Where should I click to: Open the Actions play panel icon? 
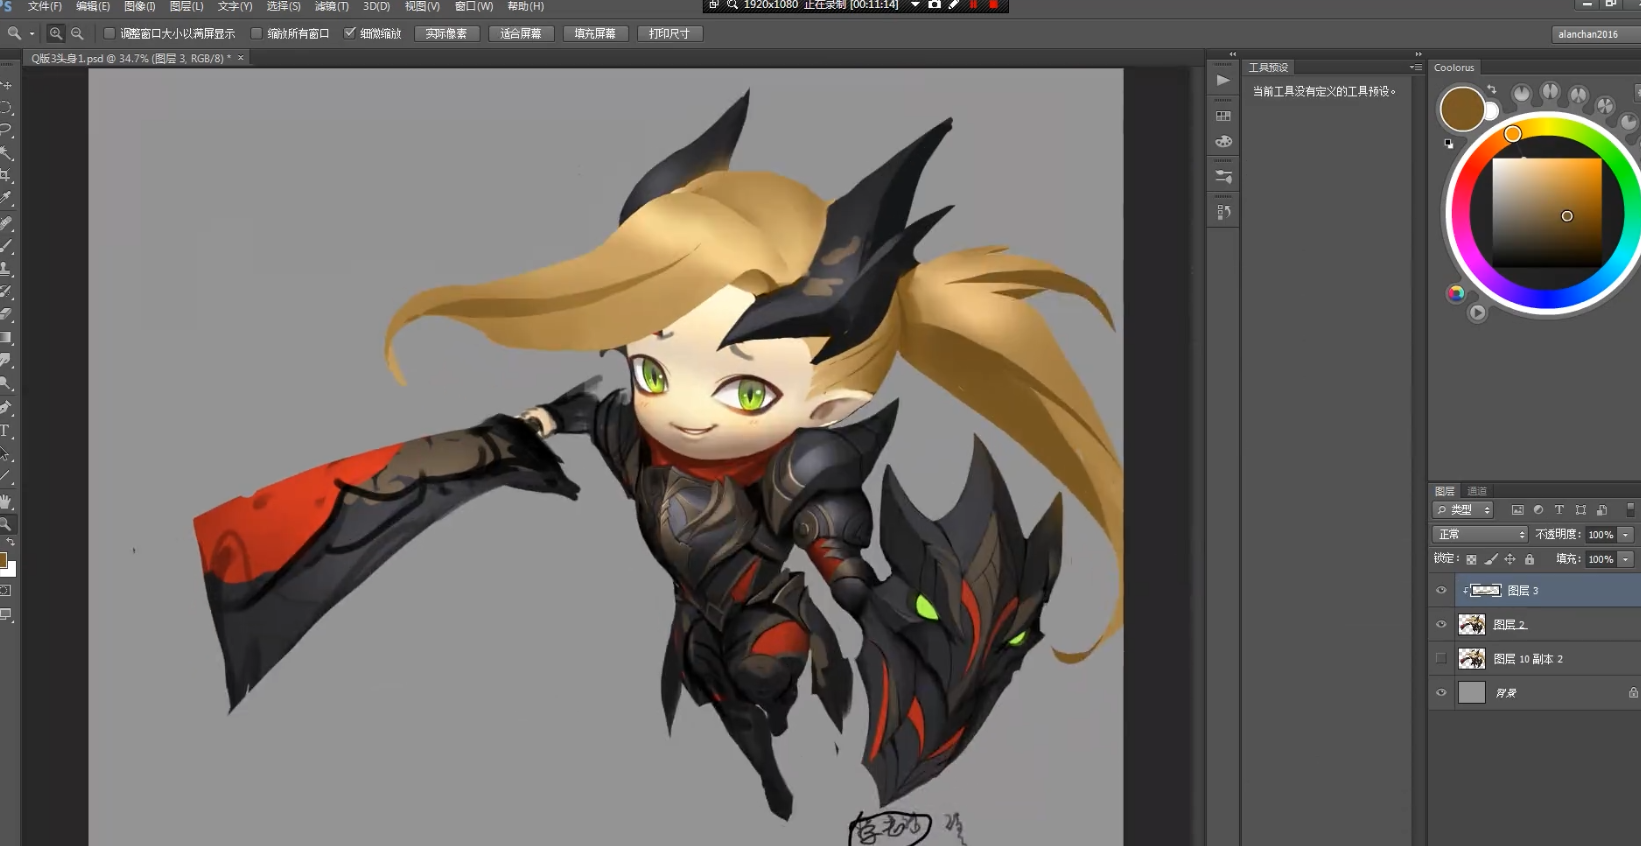pos(1223,80)
